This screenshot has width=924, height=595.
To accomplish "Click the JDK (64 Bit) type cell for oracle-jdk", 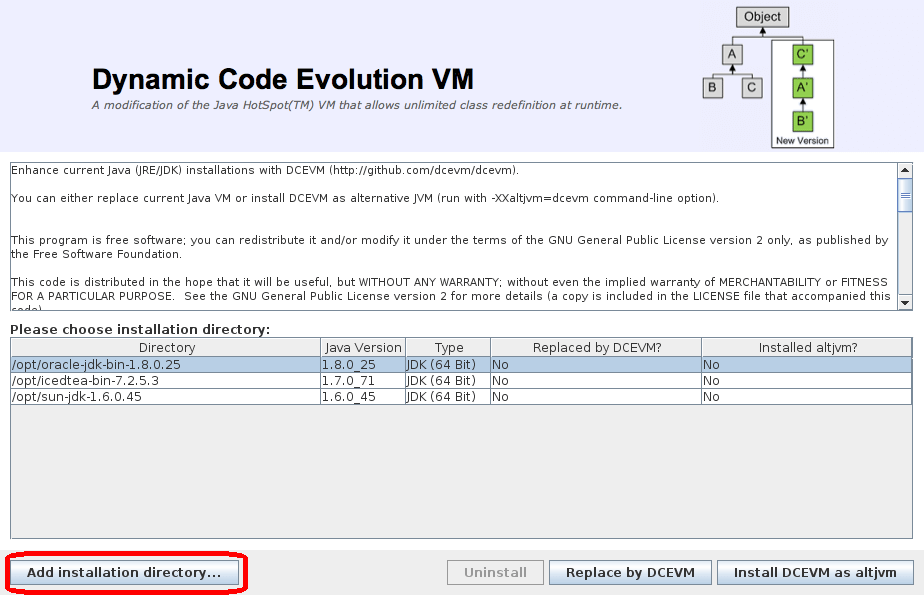I will click(x=448, y=365).
